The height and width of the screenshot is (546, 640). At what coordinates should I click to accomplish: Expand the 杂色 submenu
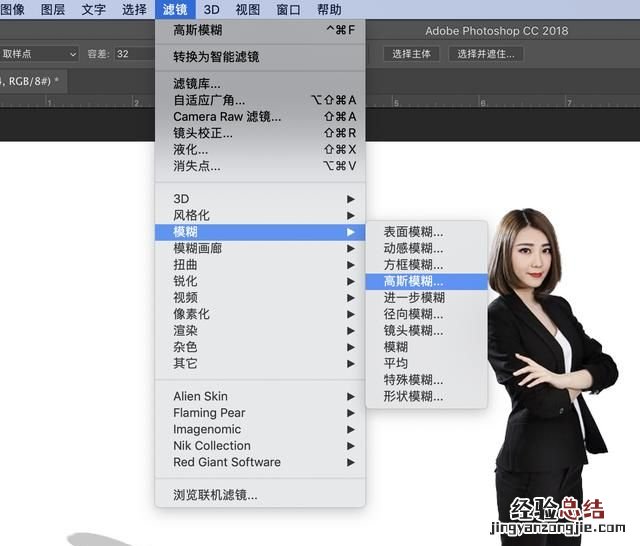260,347
